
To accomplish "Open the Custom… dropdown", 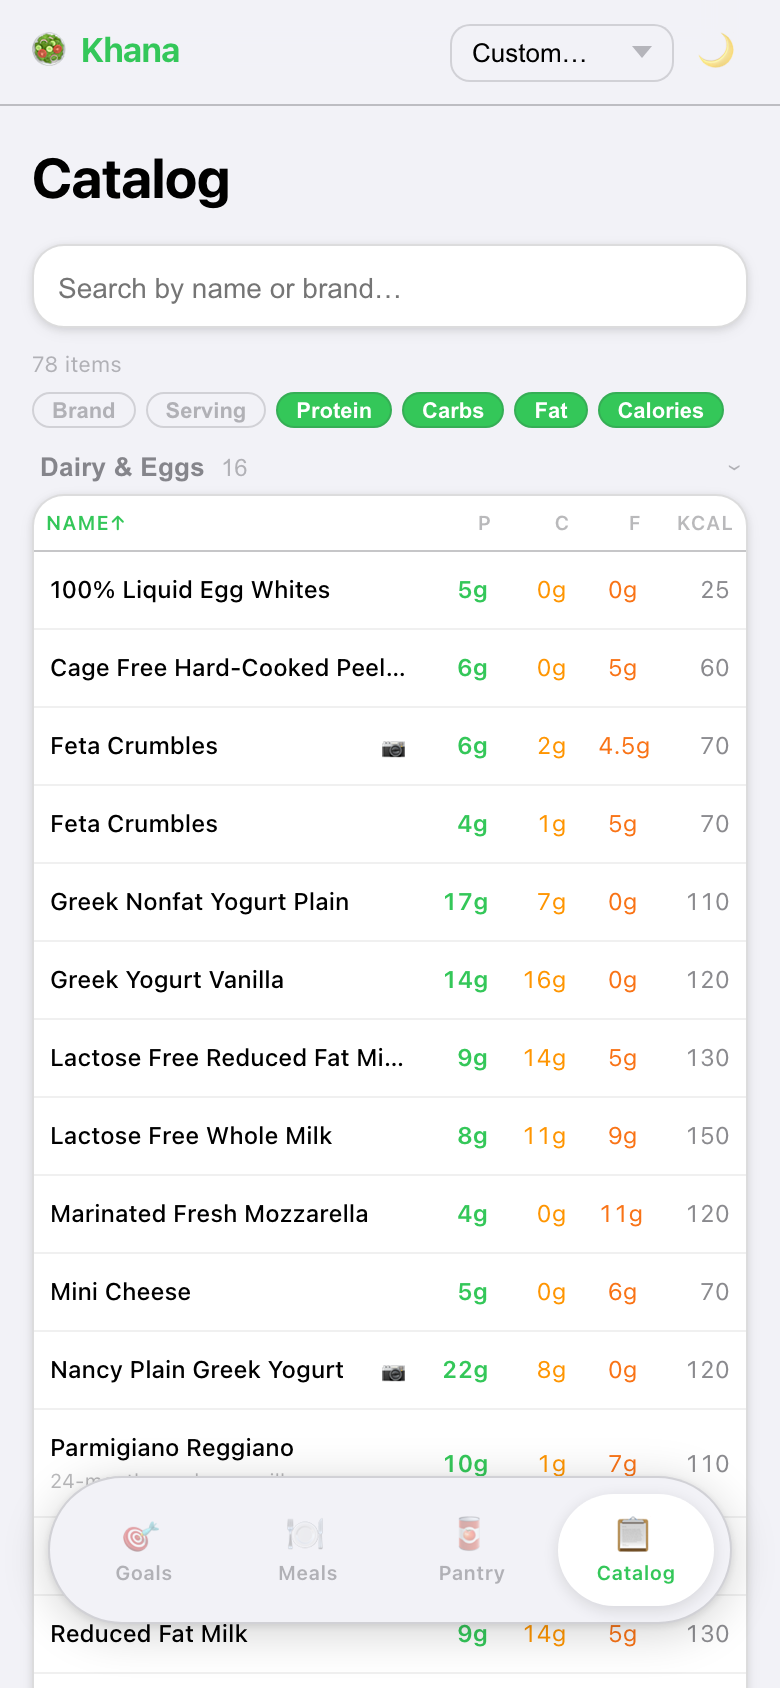I will tap(561, 53).
